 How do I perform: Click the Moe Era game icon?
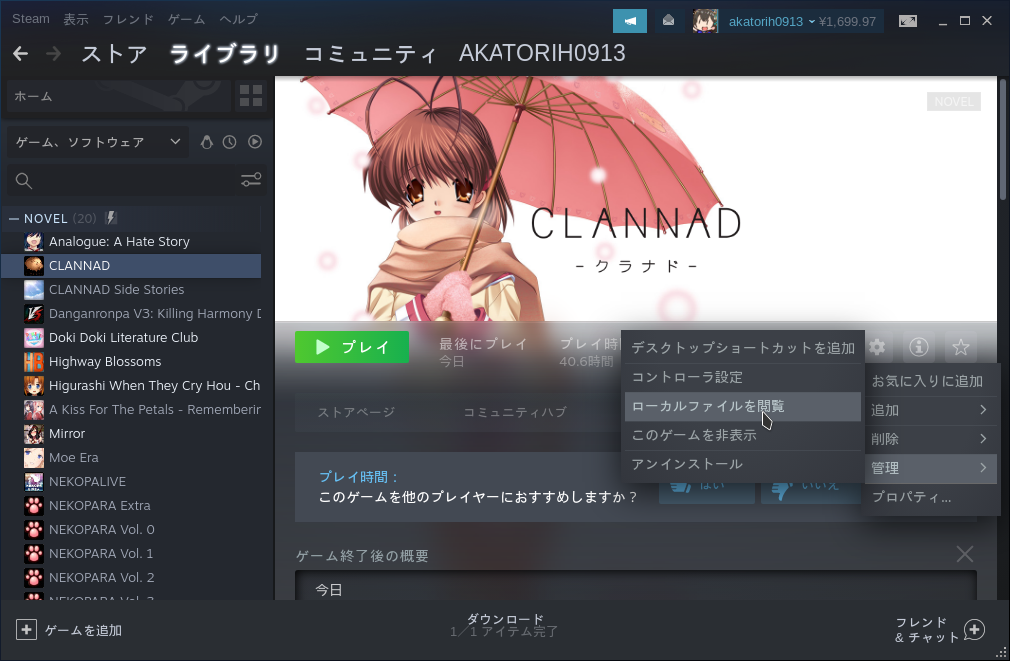pos(33,457)
